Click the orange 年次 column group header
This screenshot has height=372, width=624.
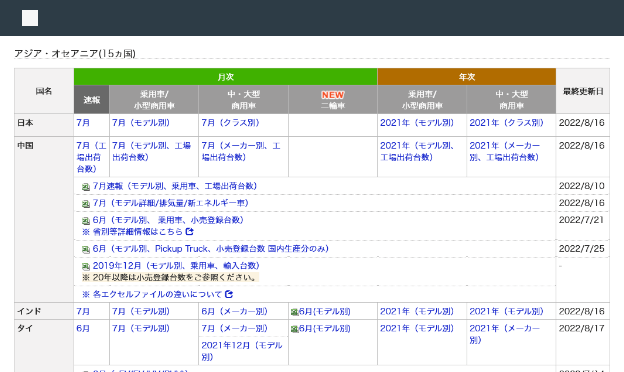point(467,77)
